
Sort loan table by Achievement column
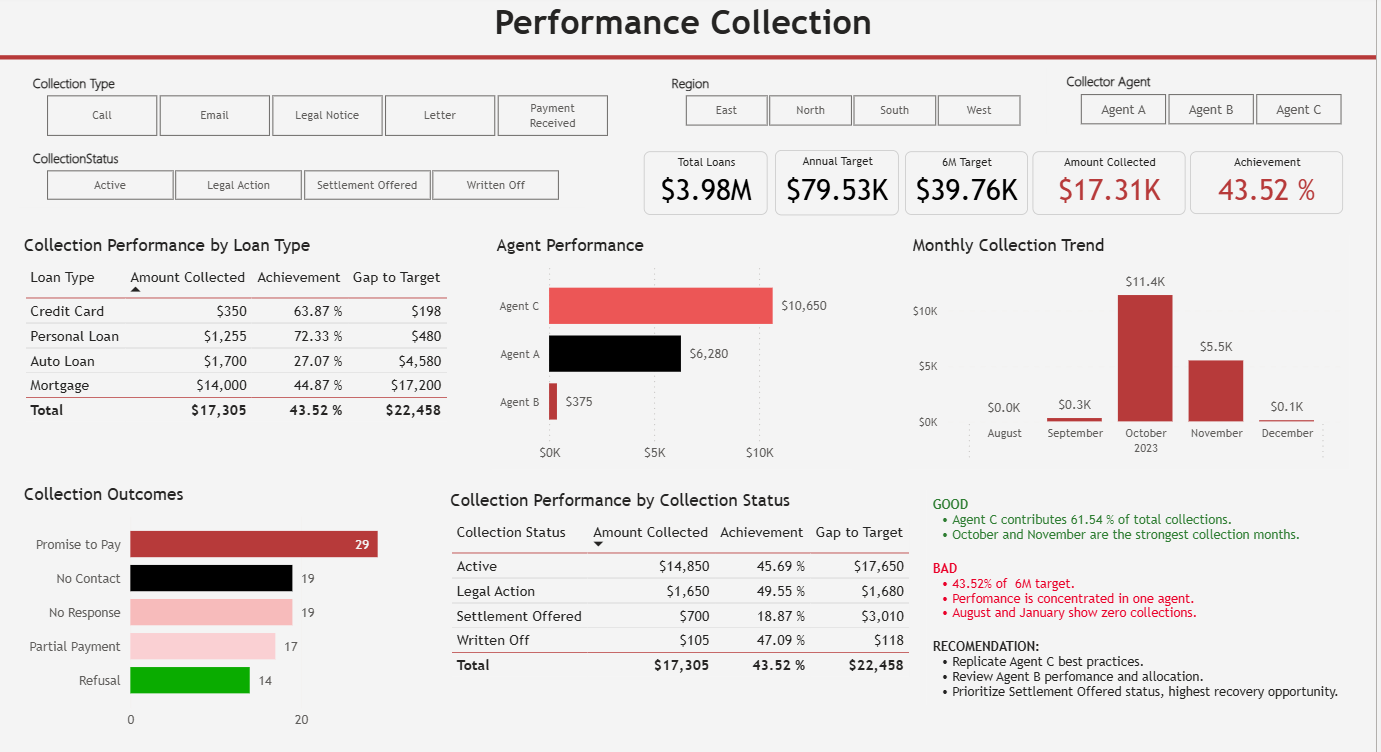299,277
